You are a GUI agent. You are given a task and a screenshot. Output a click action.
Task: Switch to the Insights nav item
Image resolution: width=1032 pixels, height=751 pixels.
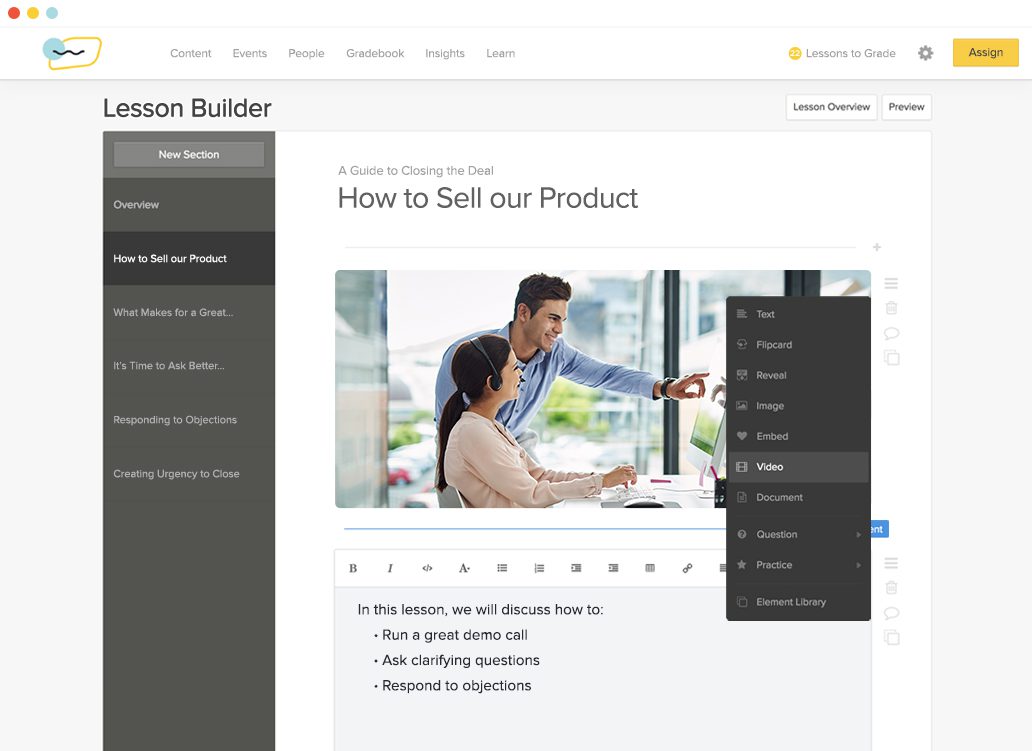click(x=445, y=53)
